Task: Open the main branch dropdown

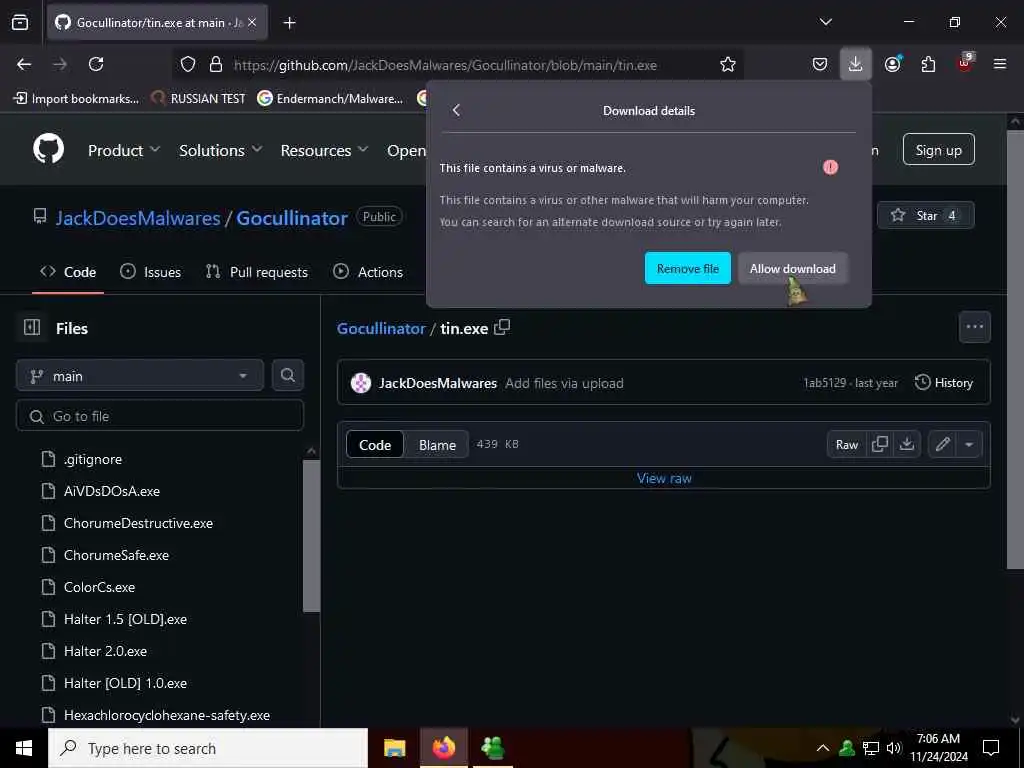Action: 140,376
